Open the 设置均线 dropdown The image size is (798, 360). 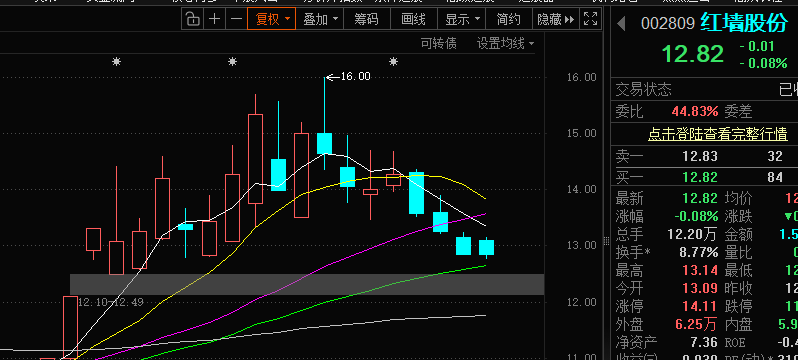coord(505,44)
